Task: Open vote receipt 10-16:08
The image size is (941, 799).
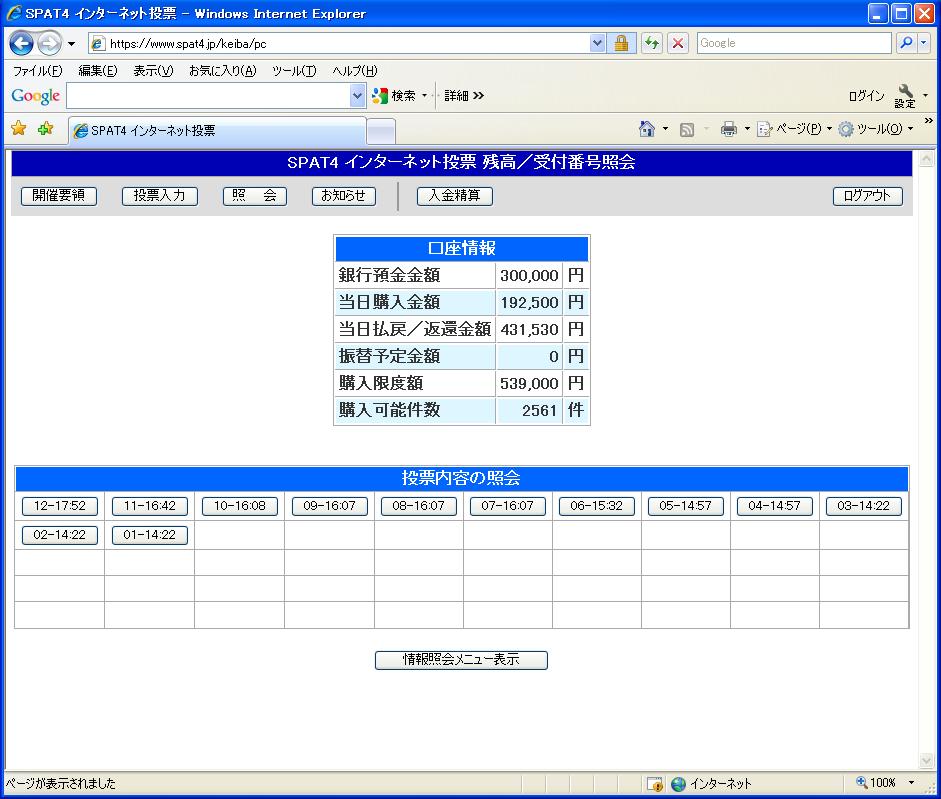Action: click(x=240, y=506)
